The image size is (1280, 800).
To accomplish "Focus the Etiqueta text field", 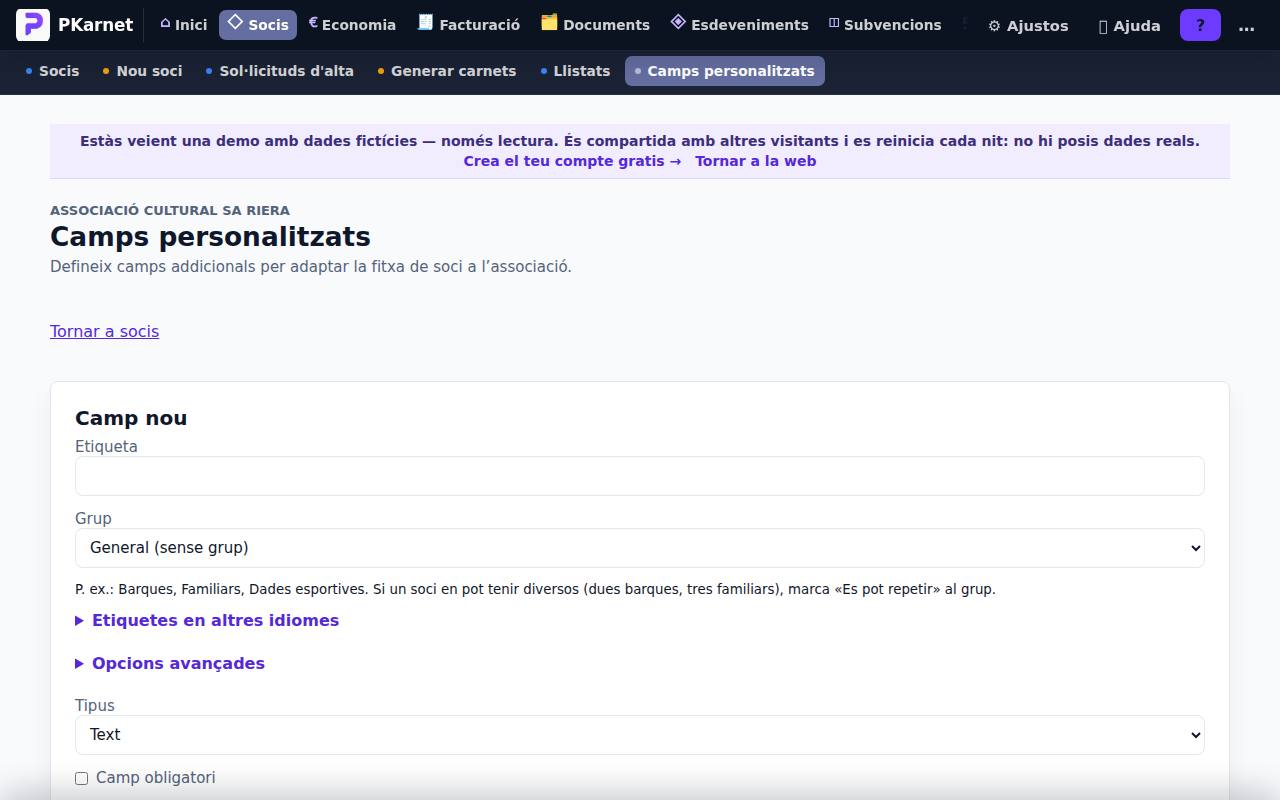I will point(640,476).
